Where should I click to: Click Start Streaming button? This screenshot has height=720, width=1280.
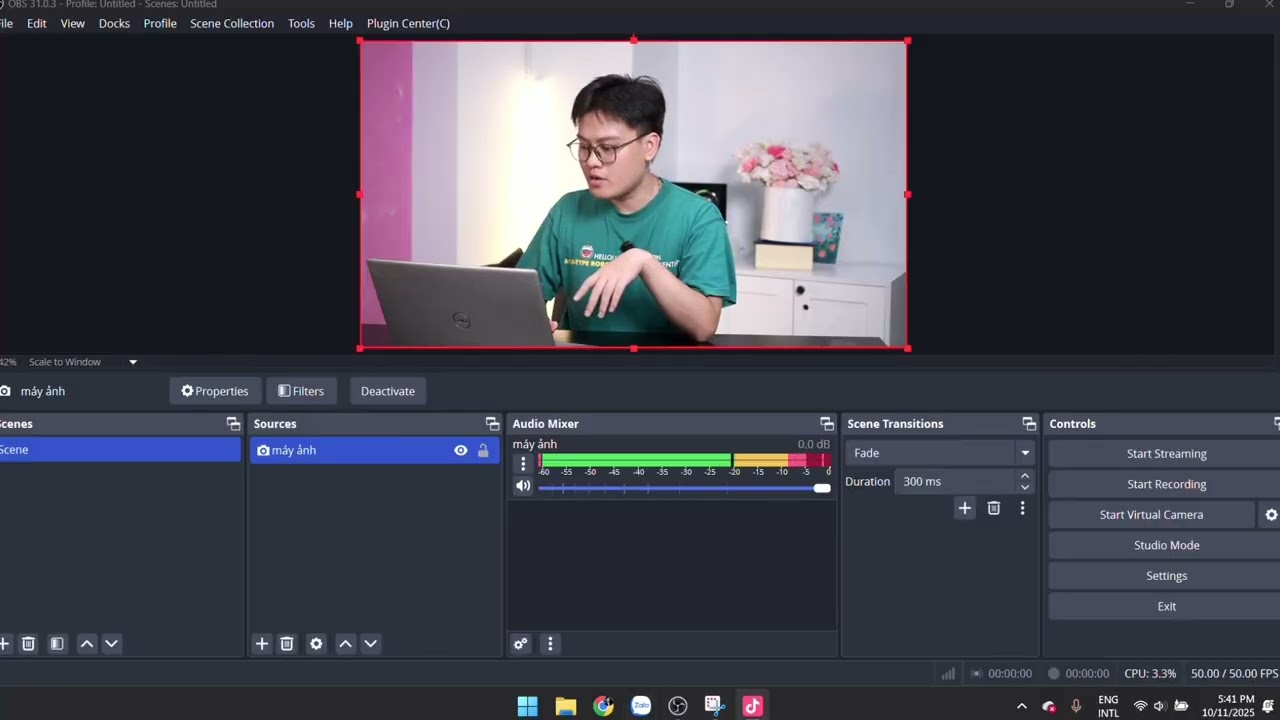1166,454
